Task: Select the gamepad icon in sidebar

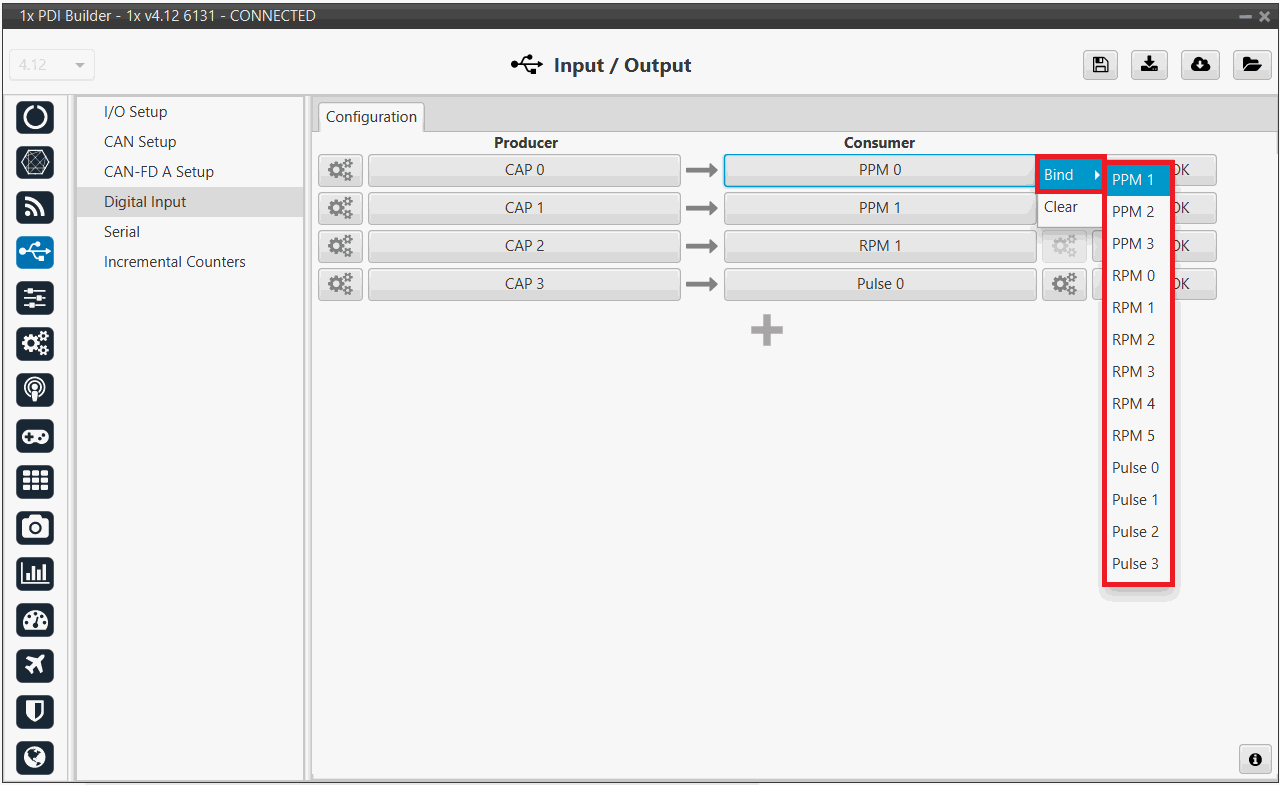Action: coord(35,436)
